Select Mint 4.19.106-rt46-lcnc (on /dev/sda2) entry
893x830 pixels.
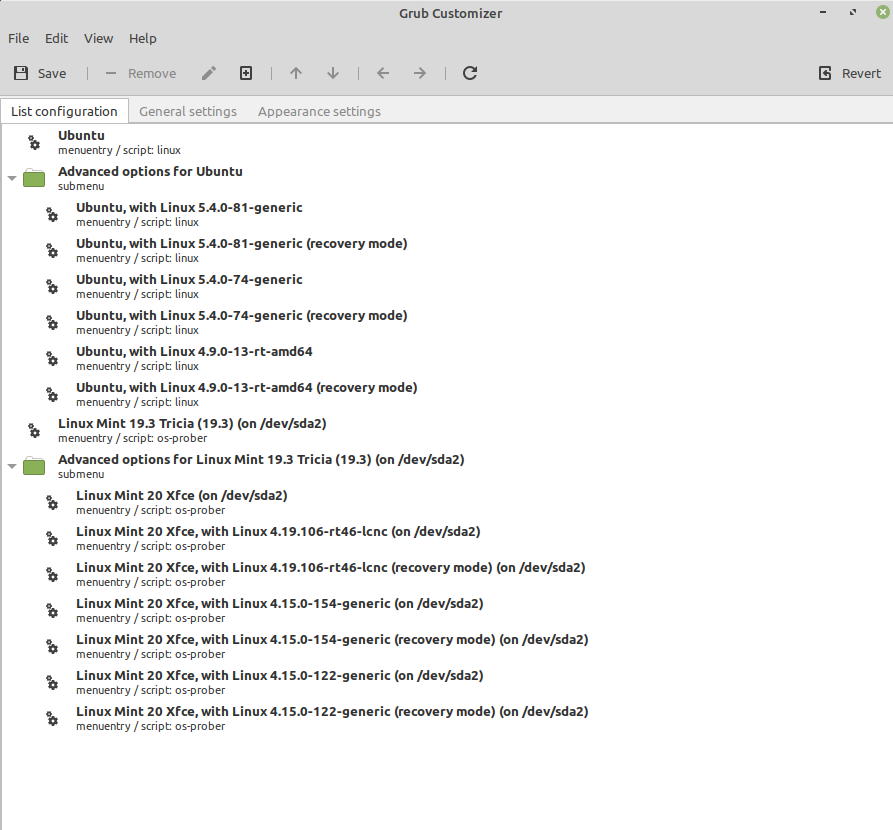pyautogui.click(x=446, y=538)
